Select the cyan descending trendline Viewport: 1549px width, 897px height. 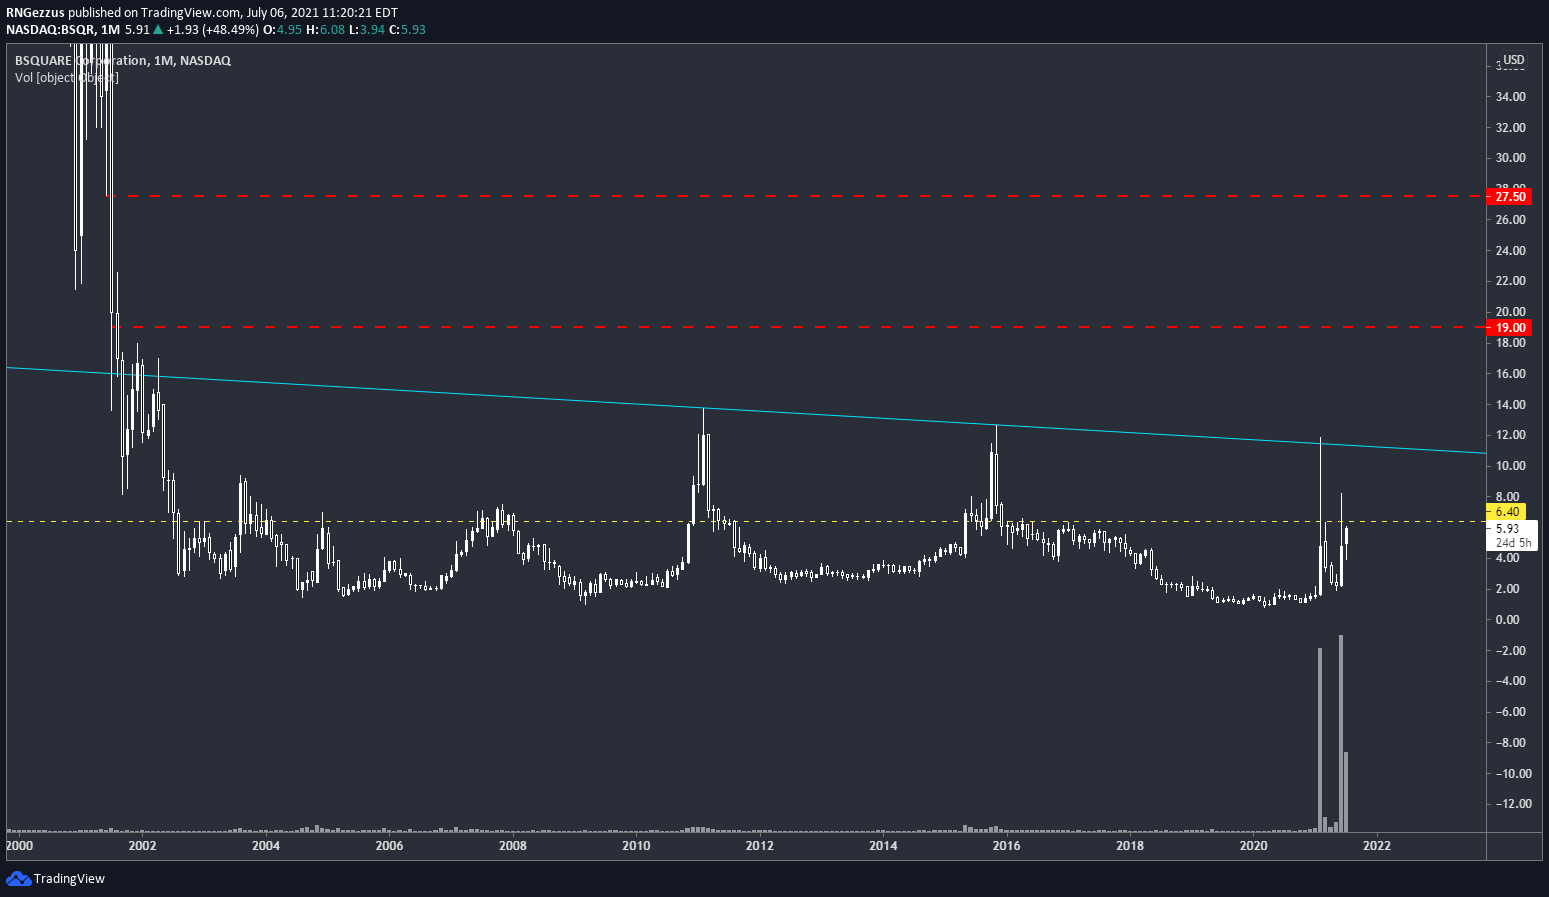coord(746,411)
